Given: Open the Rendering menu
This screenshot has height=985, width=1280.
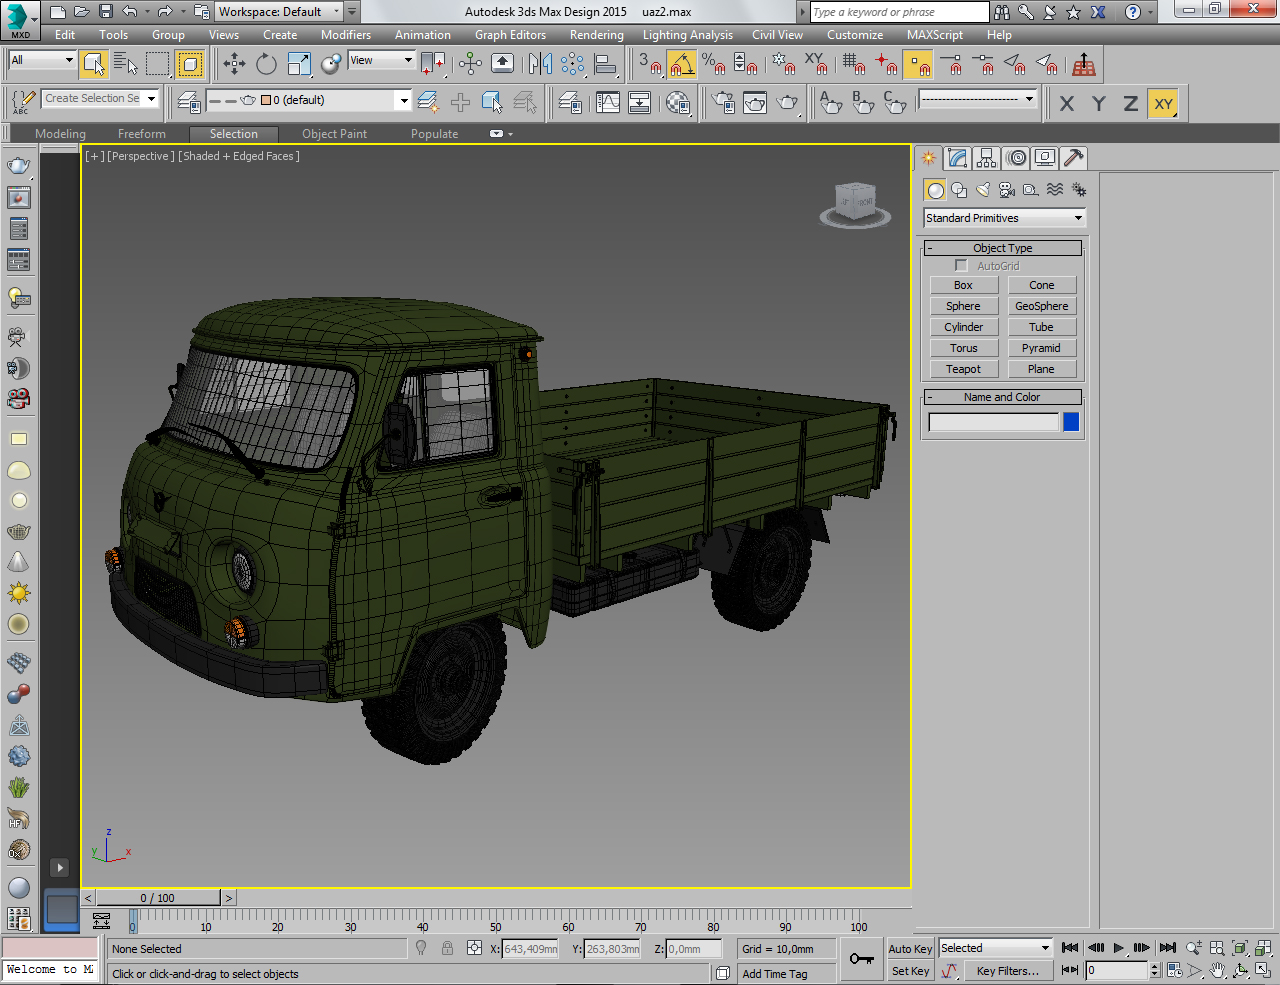Looking at the screenshot, I should point(596,35).
